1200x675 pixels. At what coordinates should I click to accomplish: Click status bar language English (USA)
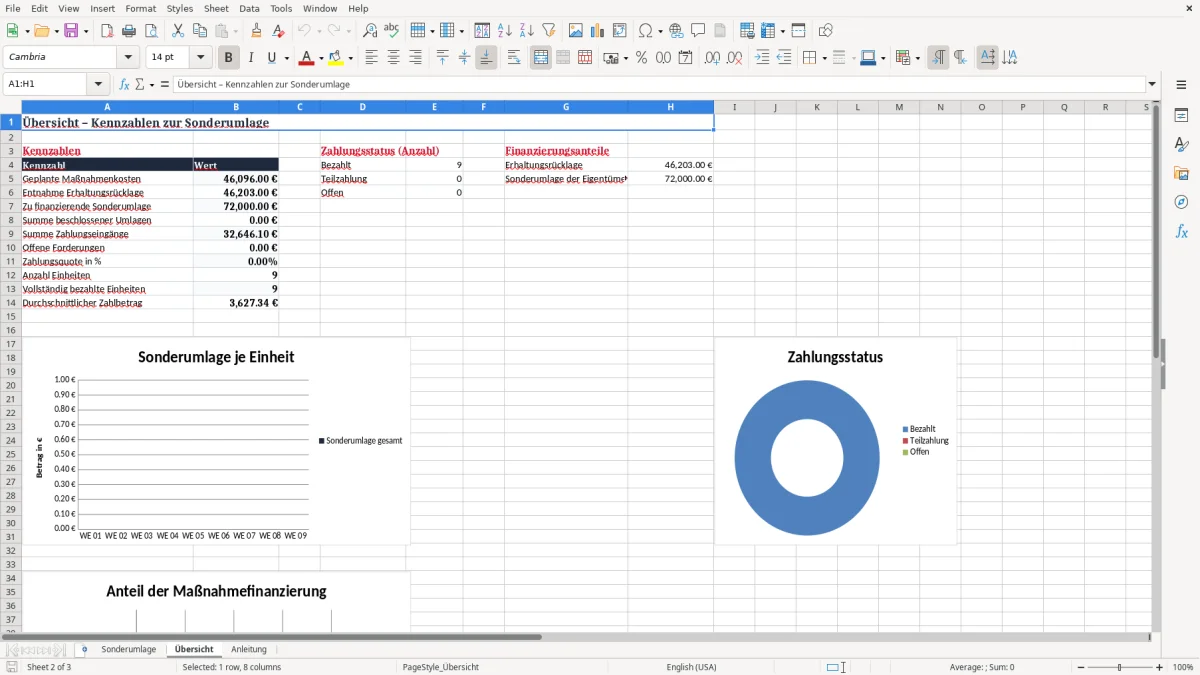point(691,667)
